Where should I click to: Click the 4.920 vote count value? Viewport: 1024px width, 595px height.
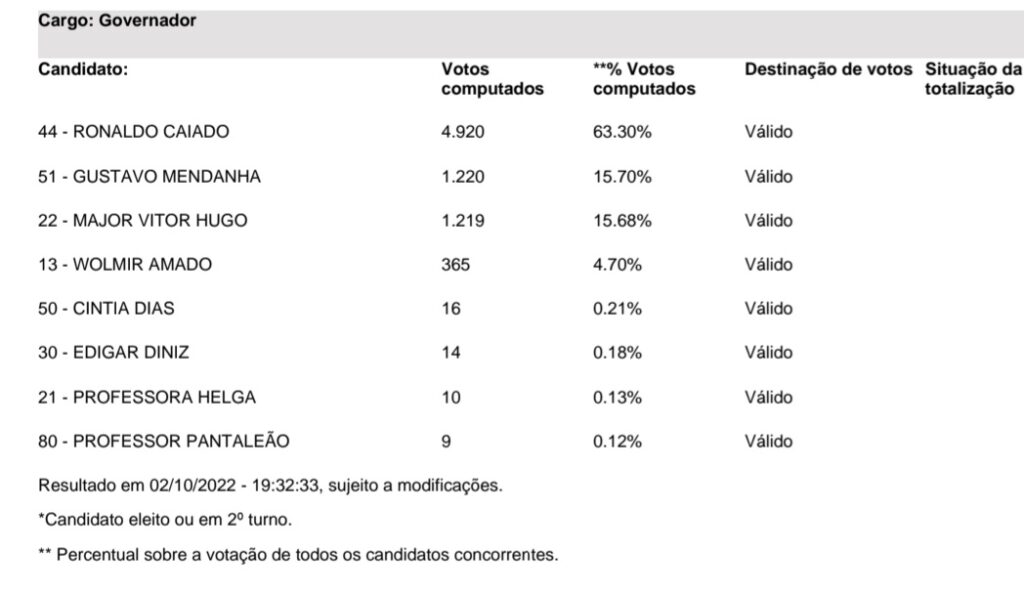coord(462,132)
